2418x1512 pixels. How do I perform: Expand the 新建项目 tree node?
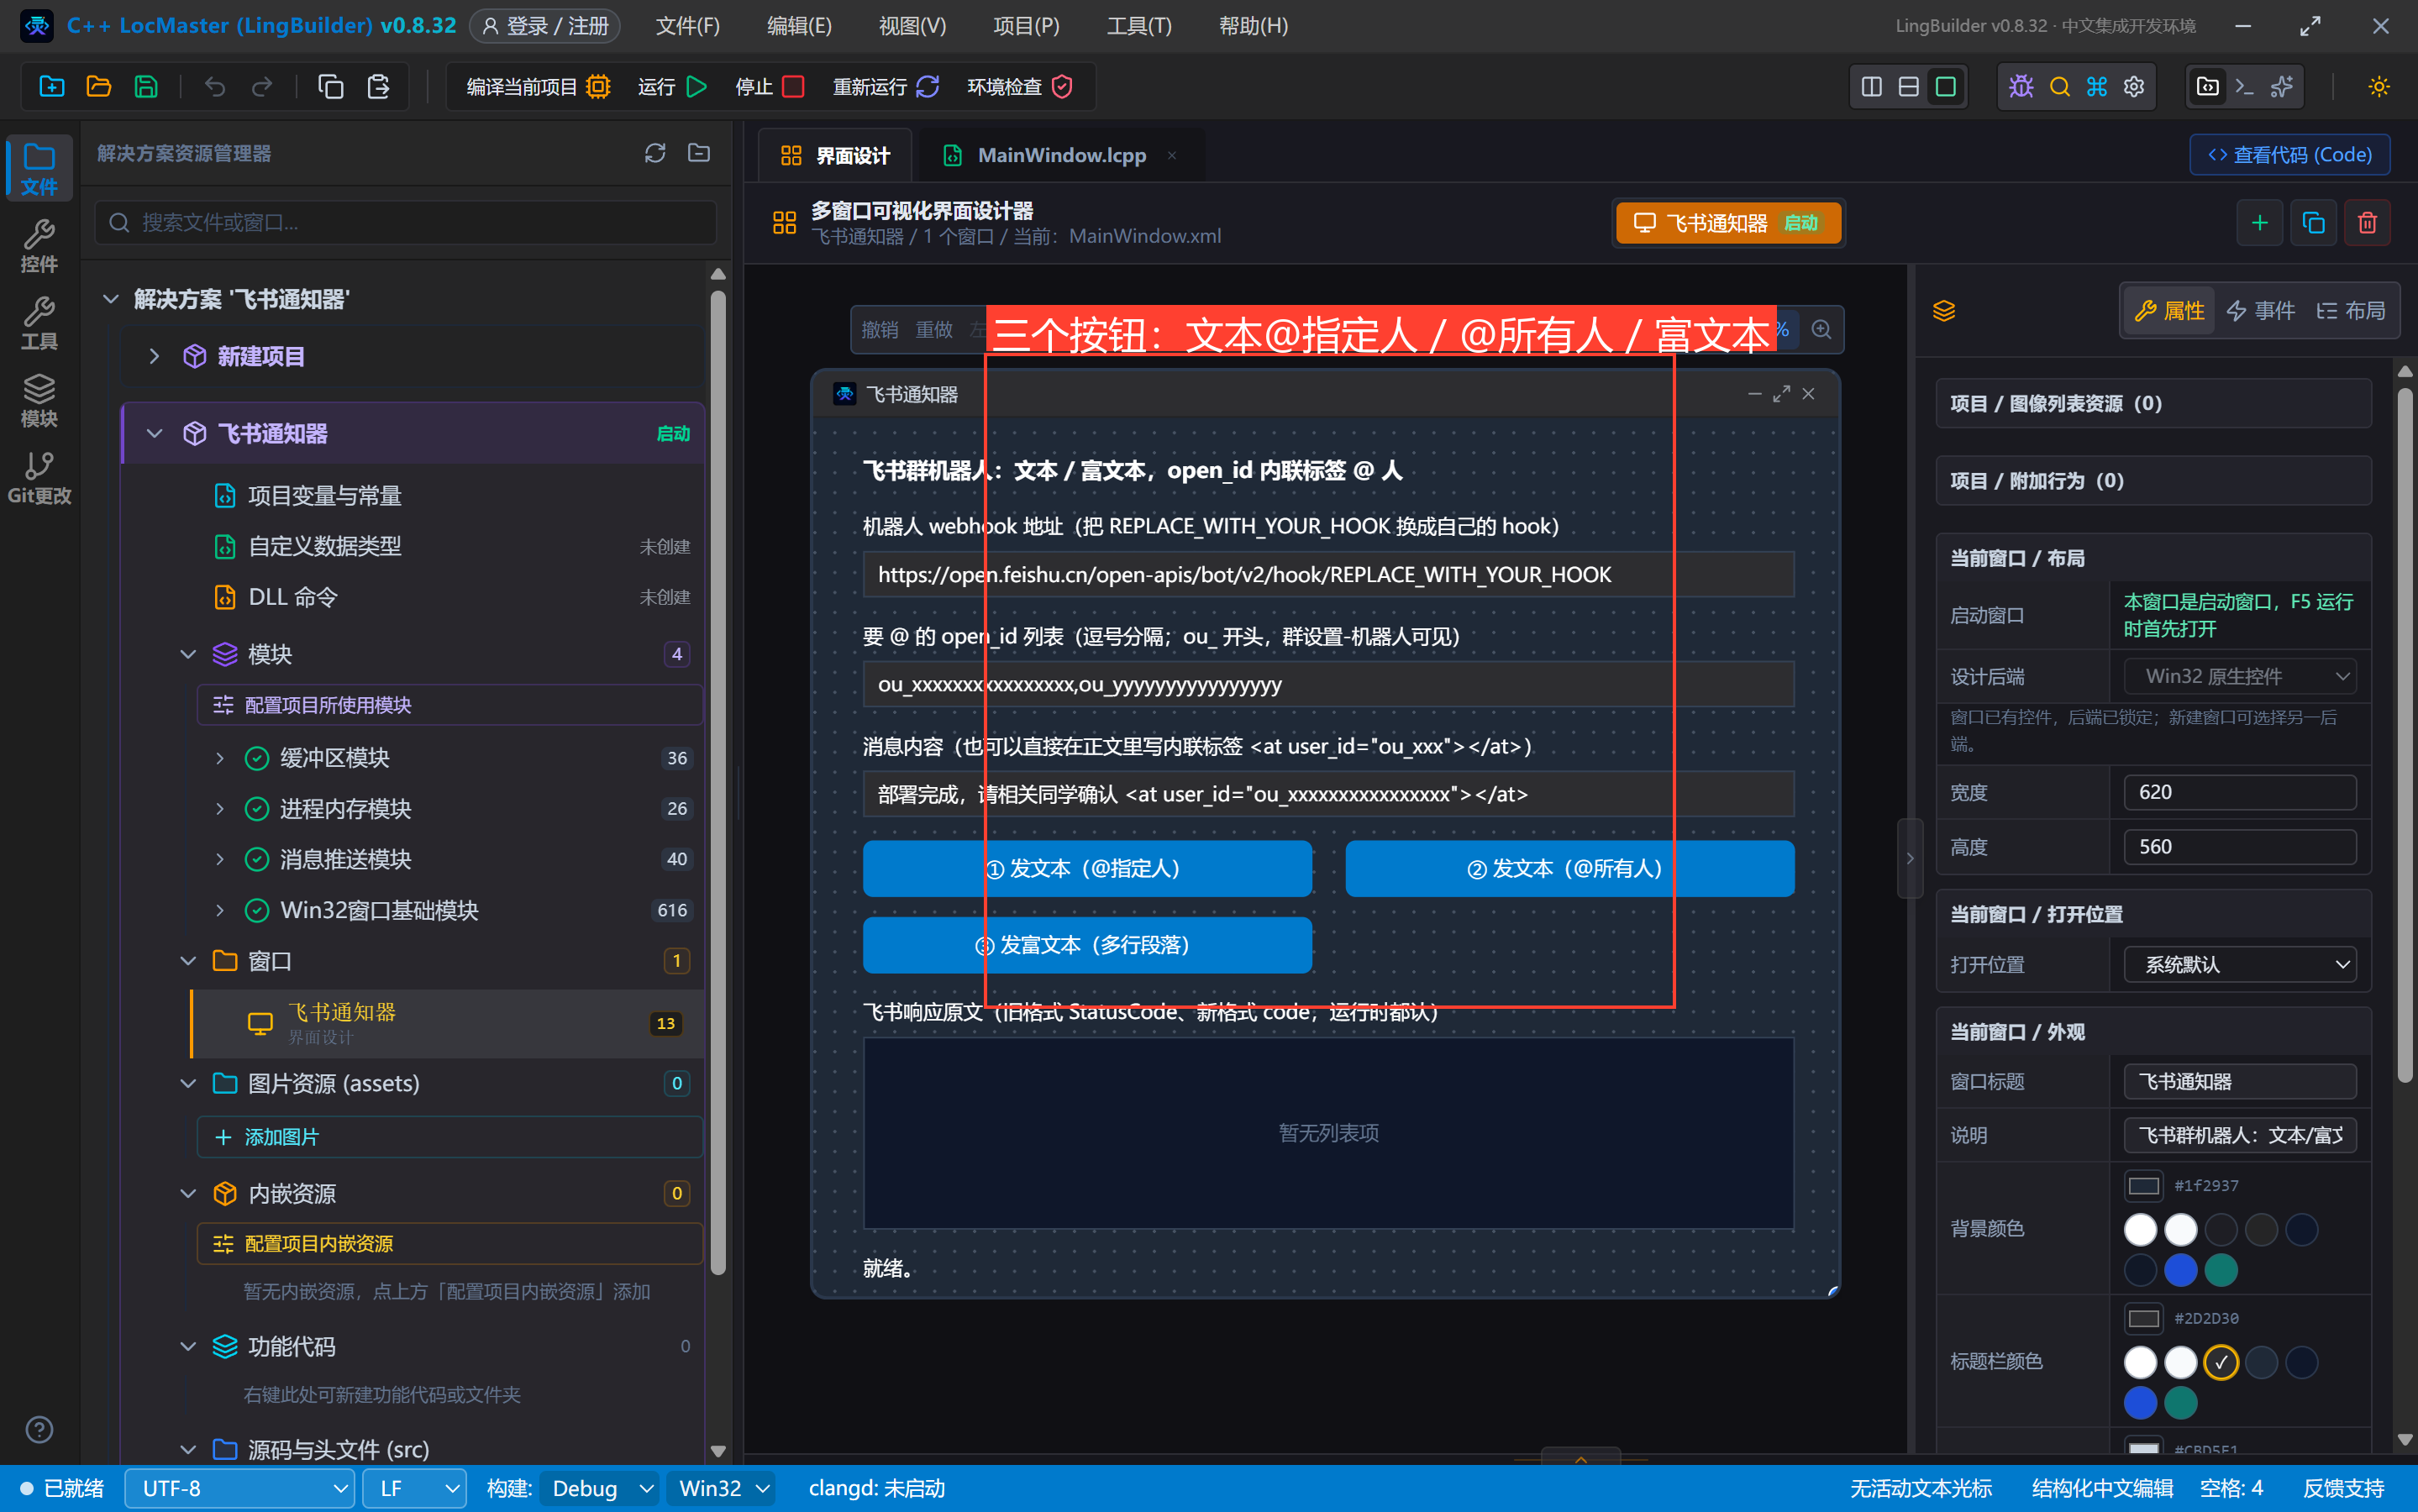[154, 356]
